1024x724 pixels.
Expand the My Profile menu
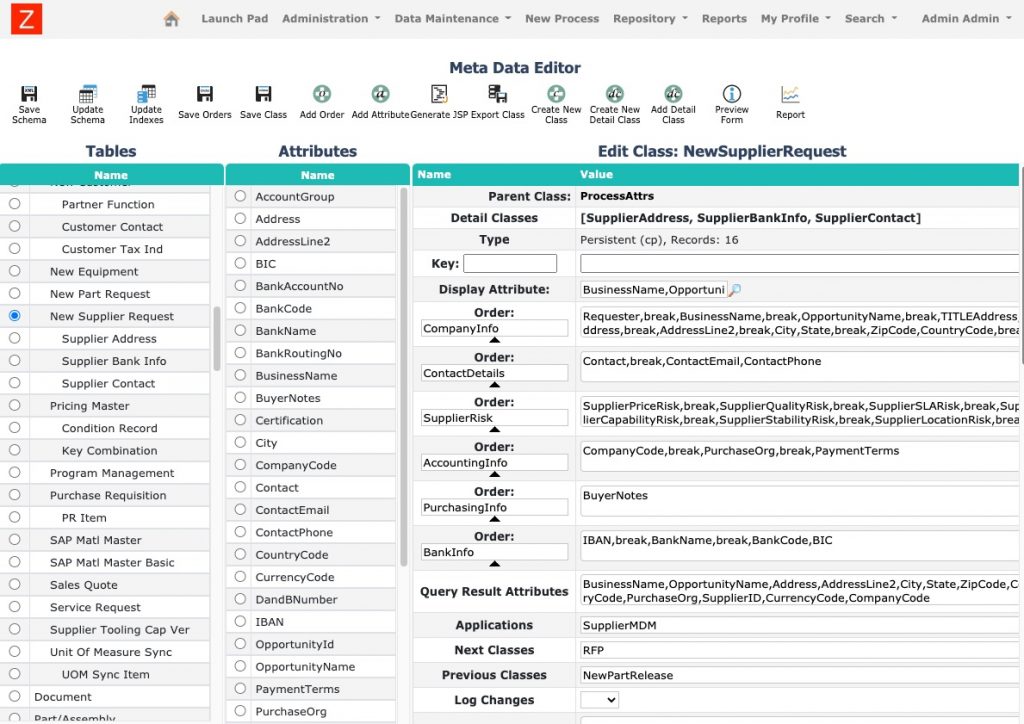[796, 19]
